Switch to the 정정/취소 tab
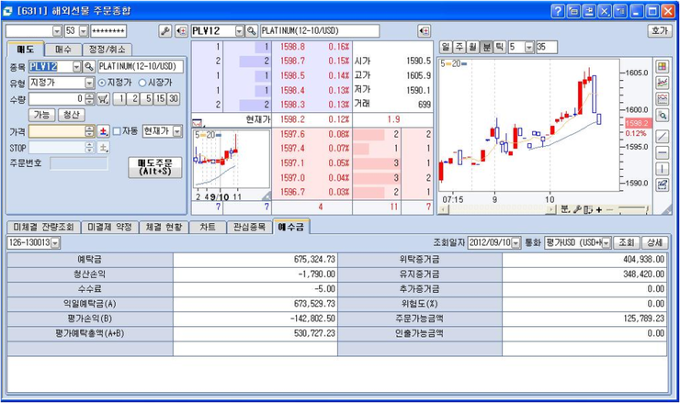The width and height of the screenshot is (680, 403). [x=107, y=49]
